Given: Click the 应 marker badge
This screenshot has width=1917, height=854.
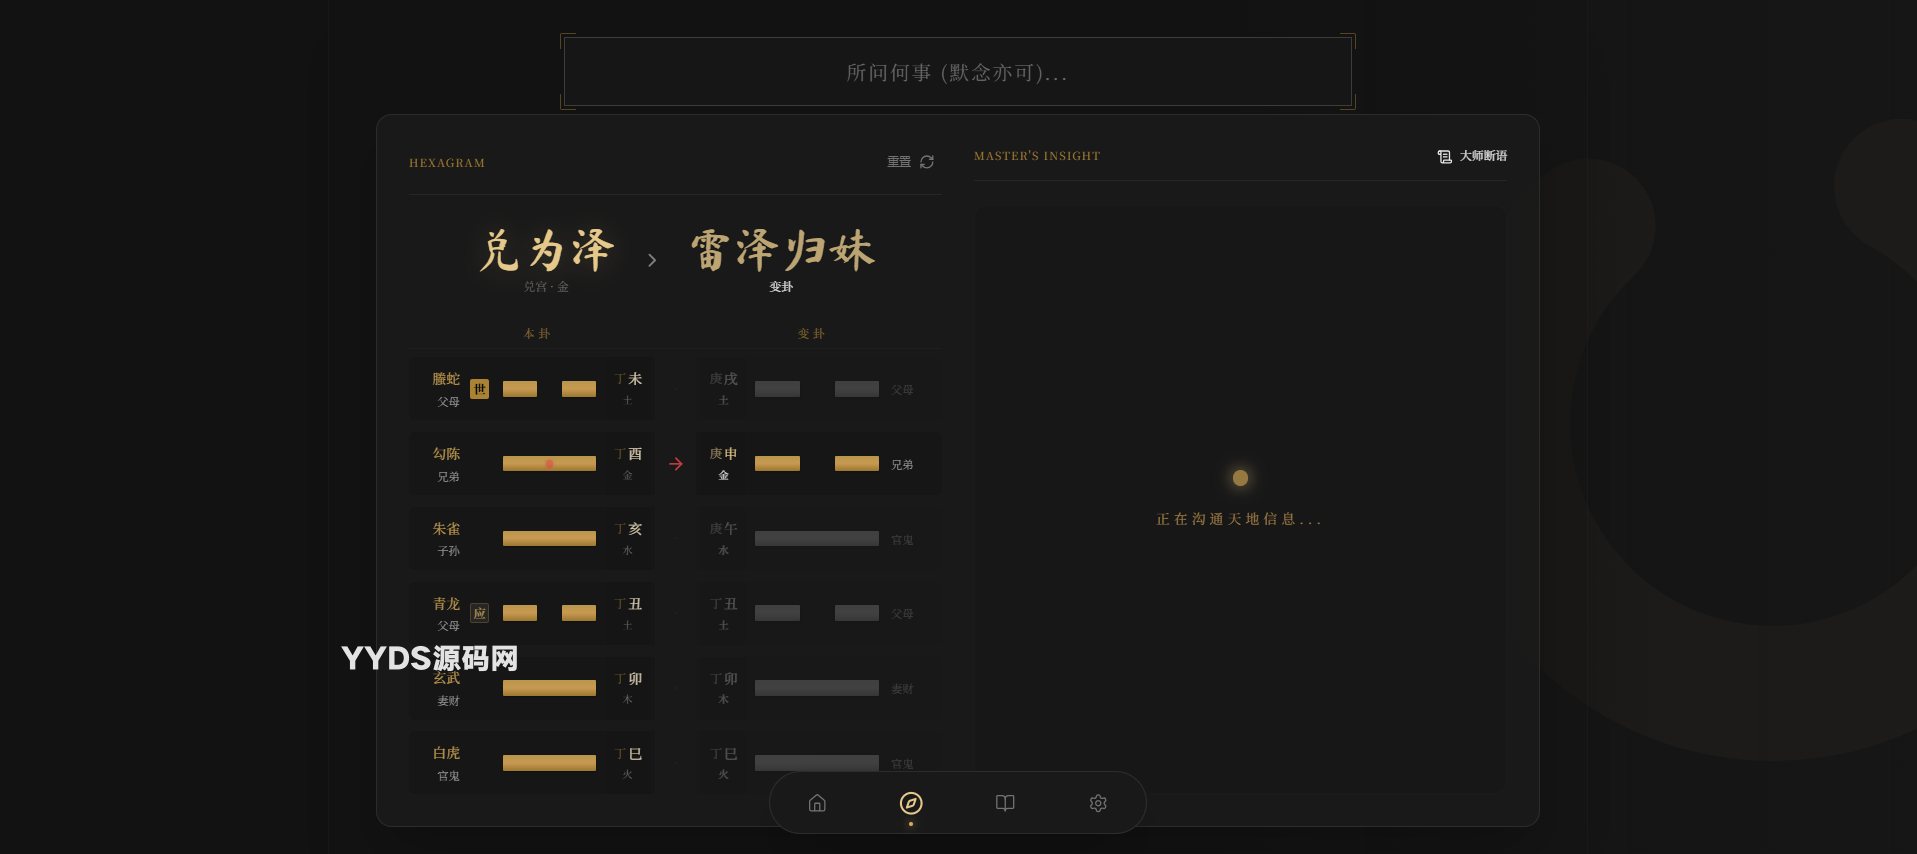Looking at the screenshot, I should click(x=480, y=613).
